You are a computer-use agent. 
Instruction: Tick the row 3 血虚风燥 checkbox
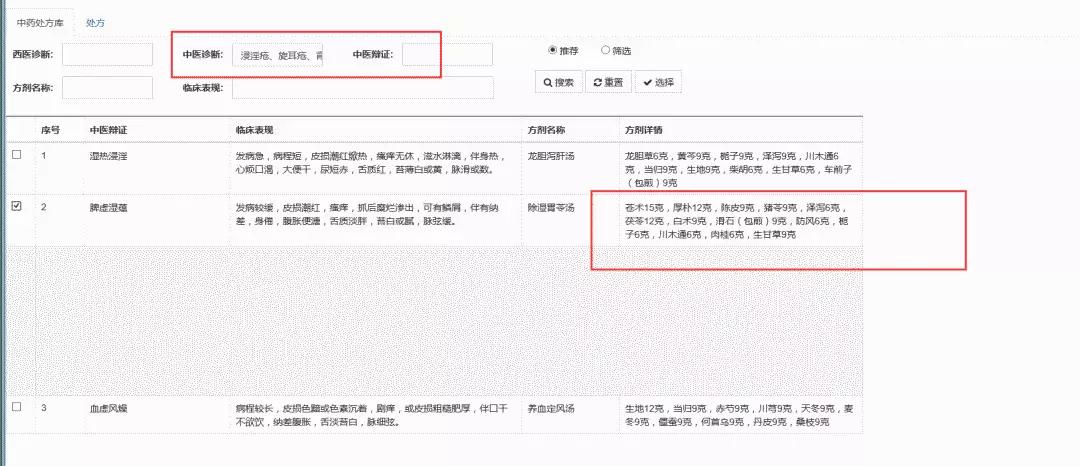tap(16, 408)
